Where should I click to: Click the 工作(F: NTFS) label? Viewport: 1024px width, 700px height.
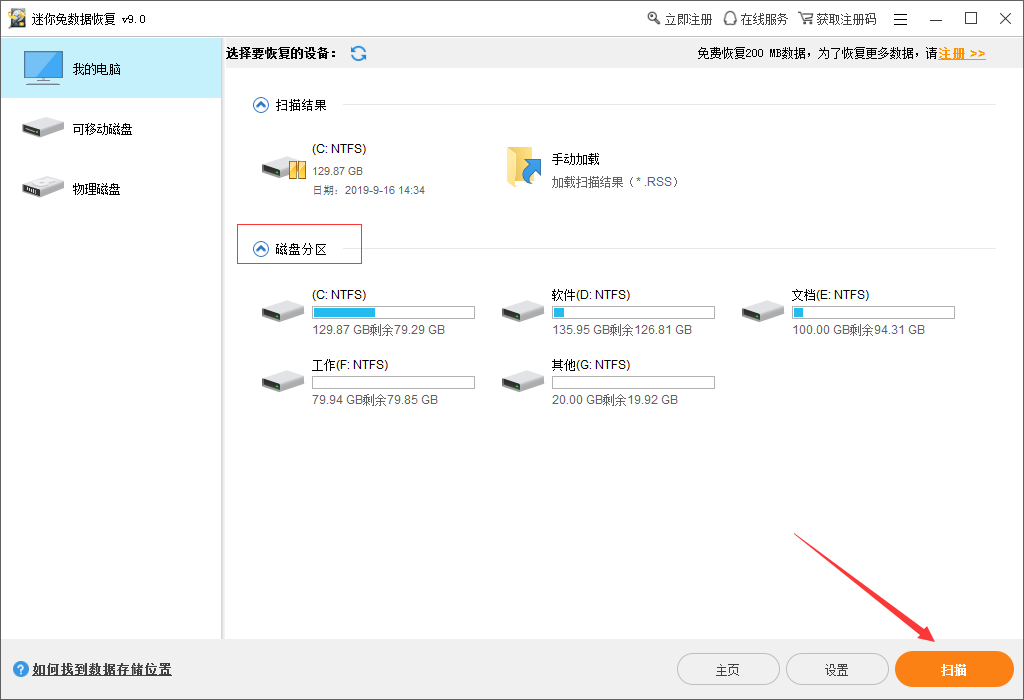click(x=351, y=365)
